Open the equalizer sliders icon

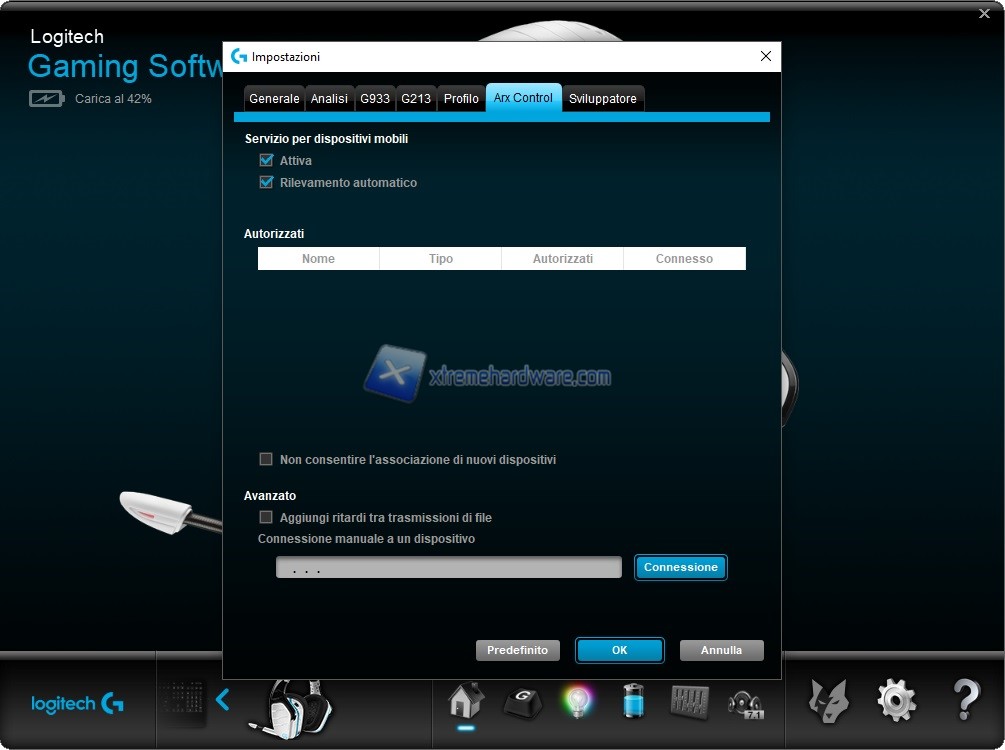click(689, 701)
